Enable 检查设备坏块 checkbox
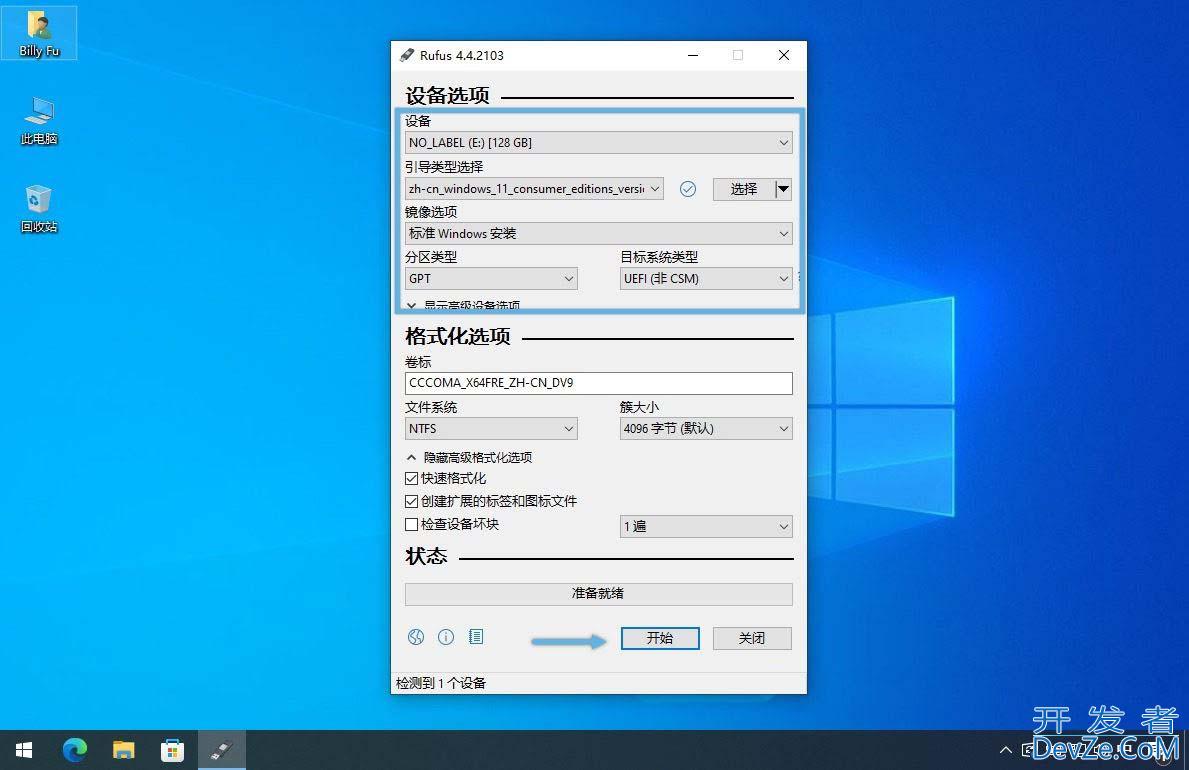Screen dimensions: 1189x770 coord(412,524)
